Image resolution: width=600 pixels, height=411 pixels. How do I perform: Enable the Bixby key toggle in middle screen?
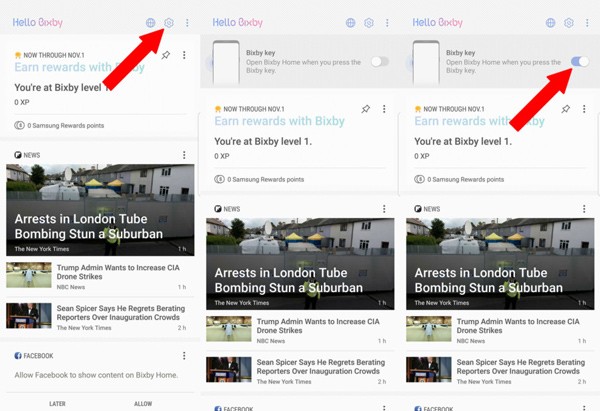click(x=379, y=62)
